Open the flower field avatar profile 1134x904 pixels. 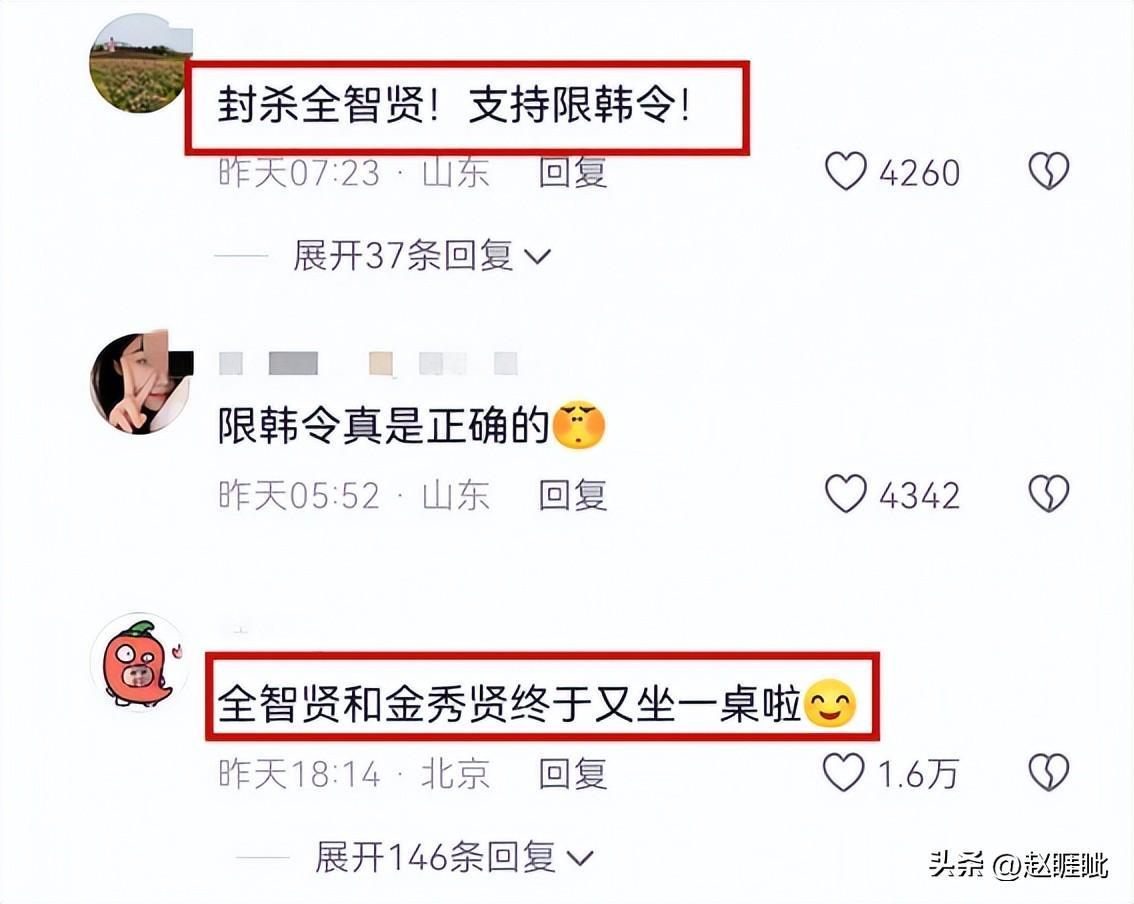[x=139, y=64]
